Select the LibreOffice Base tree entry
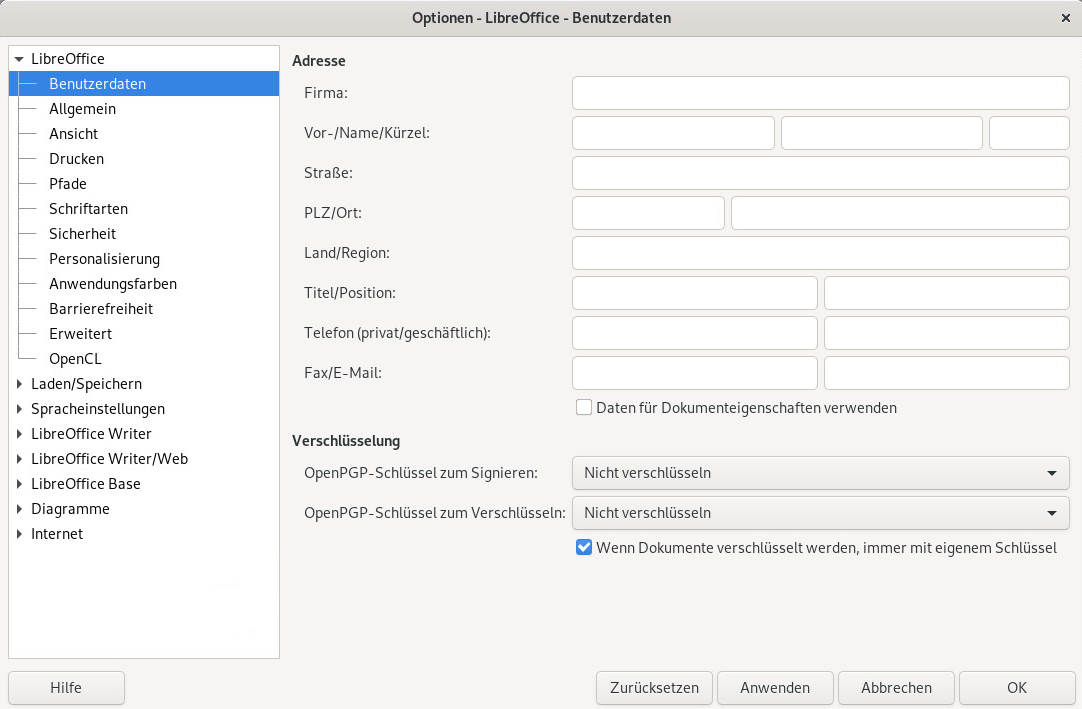 (86, 484)
